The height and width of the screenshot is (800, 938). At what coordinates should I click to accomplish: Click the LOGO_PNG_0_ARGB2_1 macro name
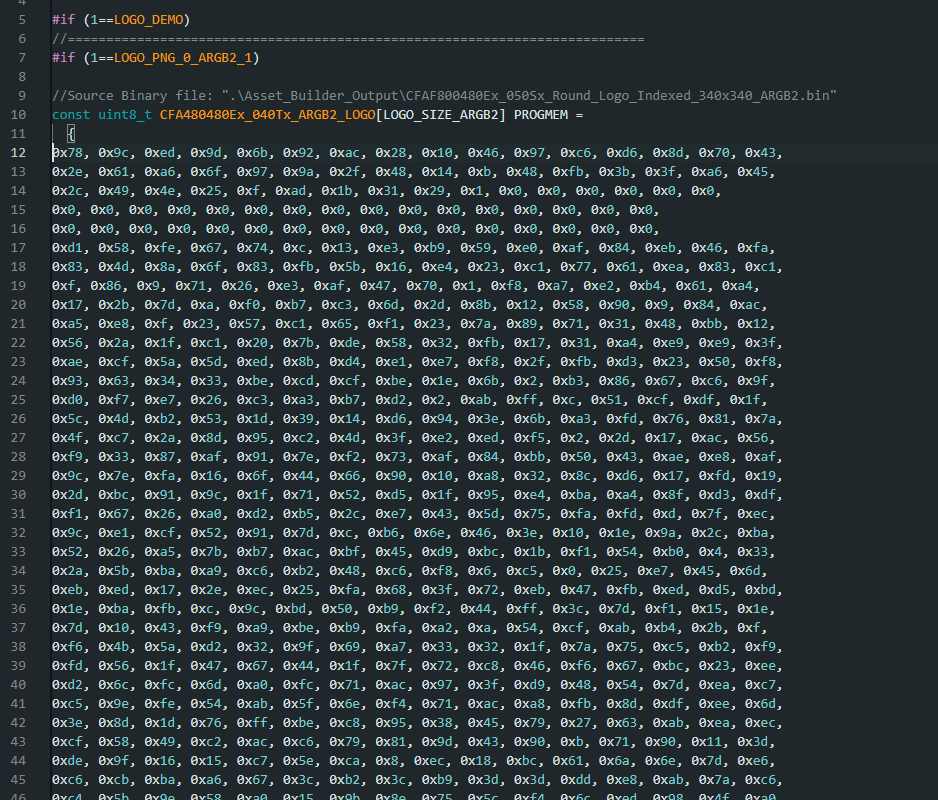(x=183, y=58)
